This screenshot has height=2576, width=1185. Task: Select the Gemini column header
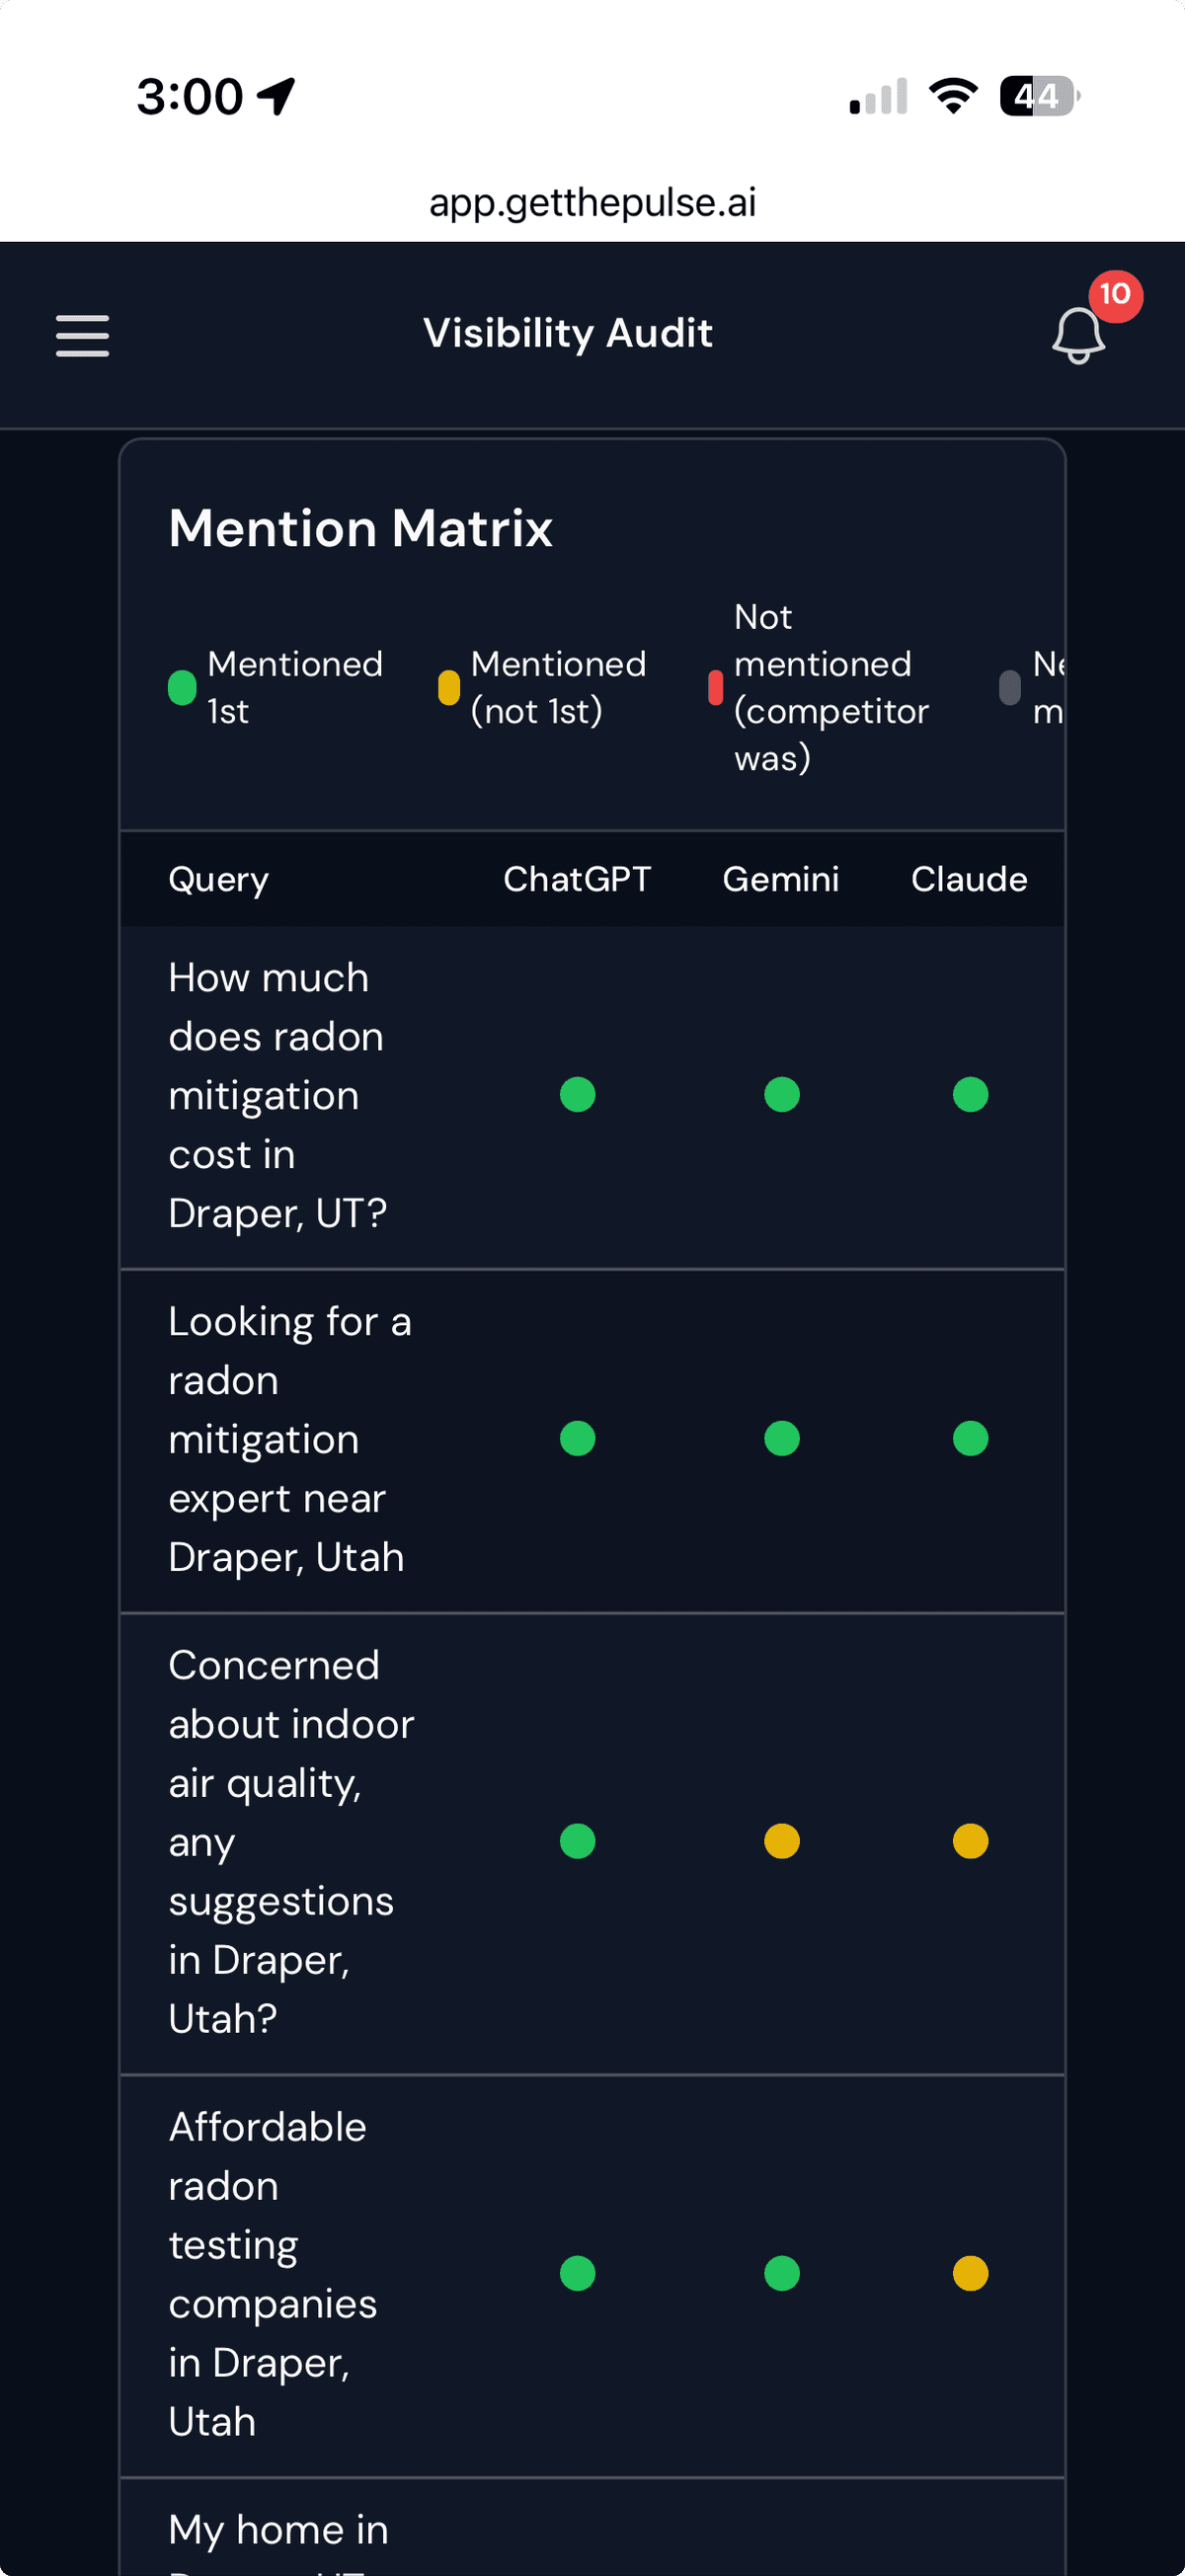782,879
